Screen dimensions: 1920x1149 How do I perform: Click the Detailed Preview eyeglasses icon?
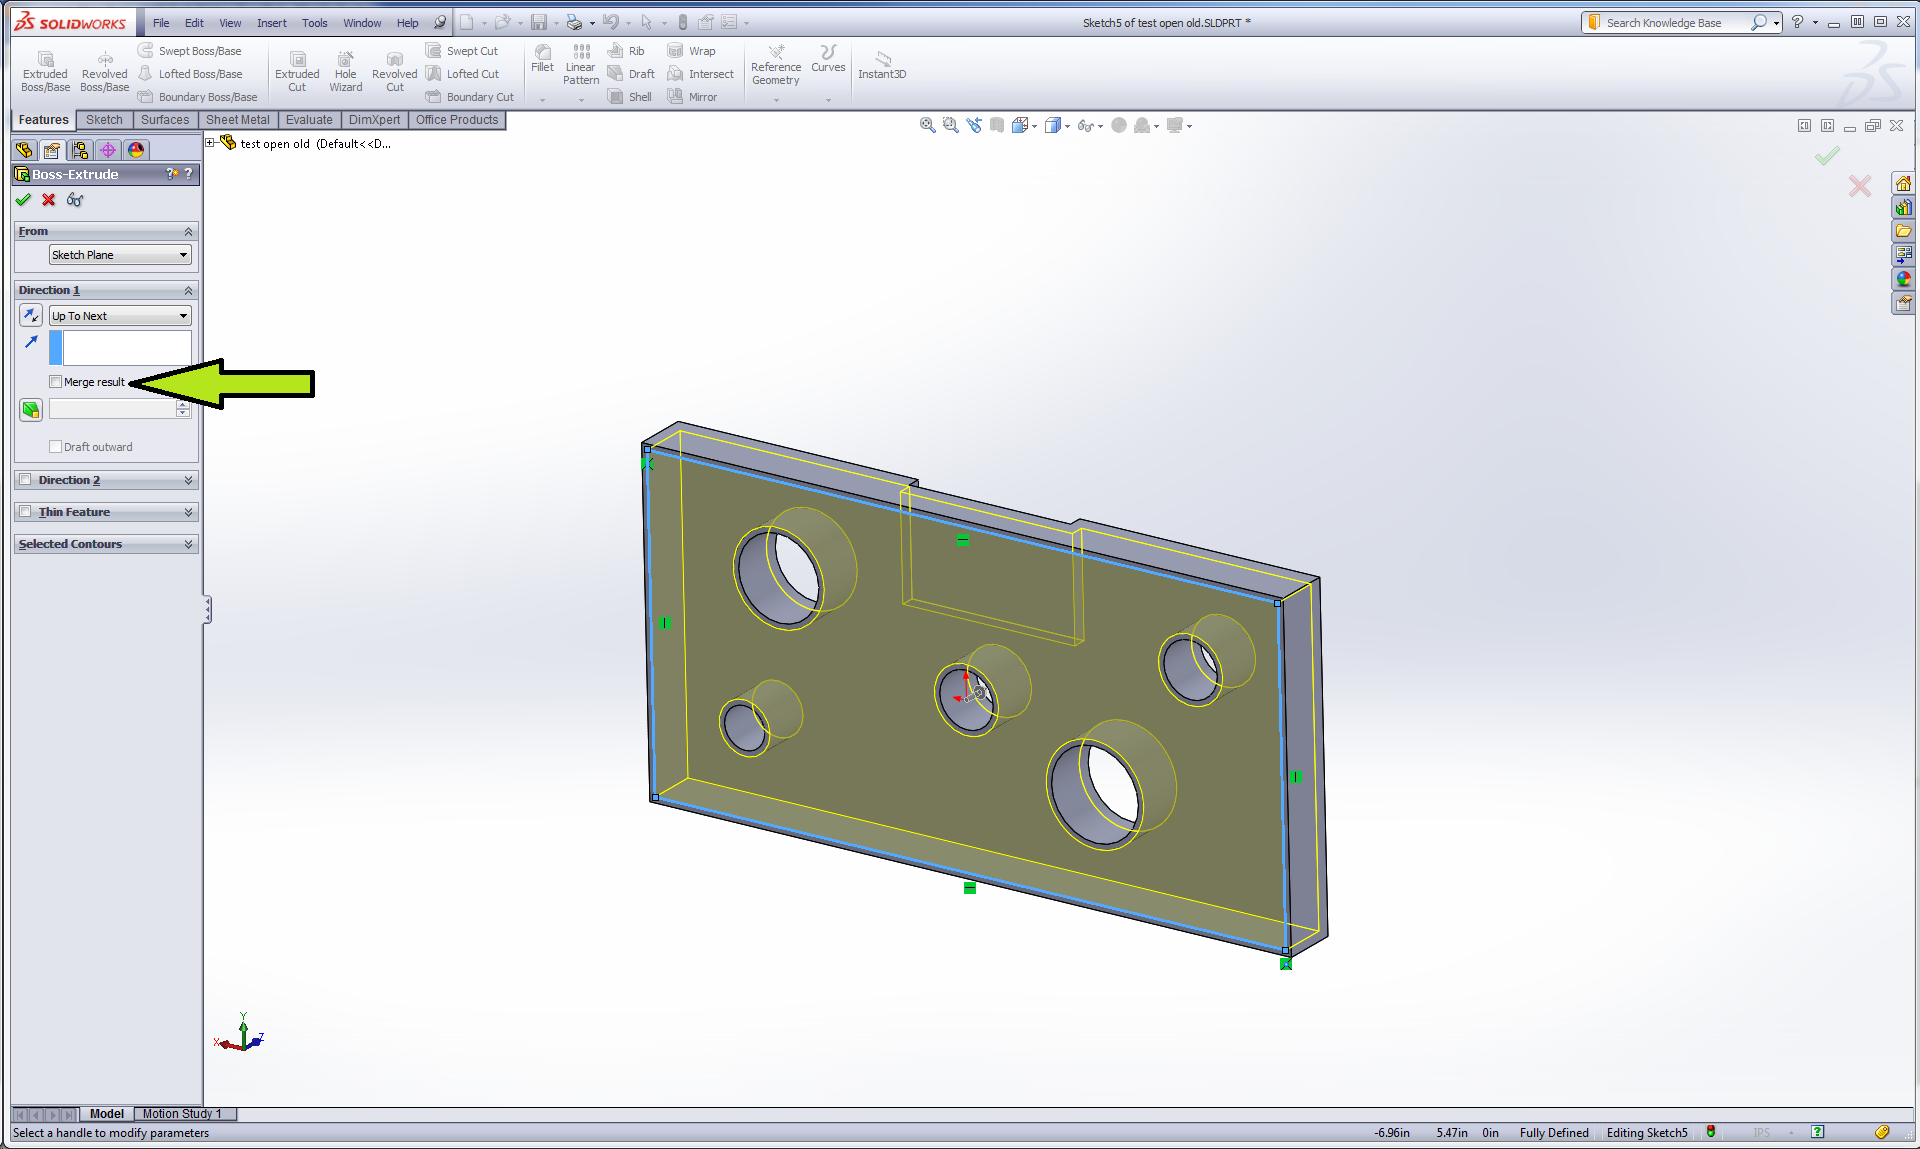(x=75, y=200)
